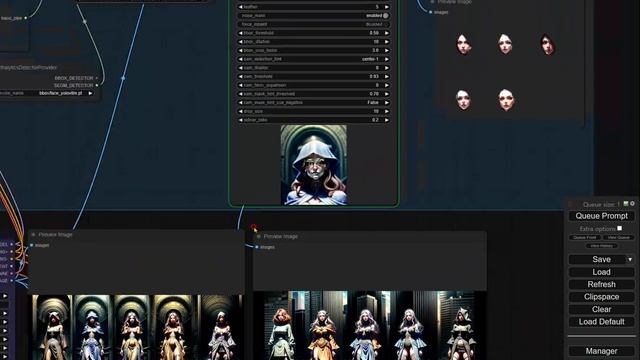Click the collapse dot of left Preview Image node
This screenshot has height=360, width=640.
click(x=33, y=235)
